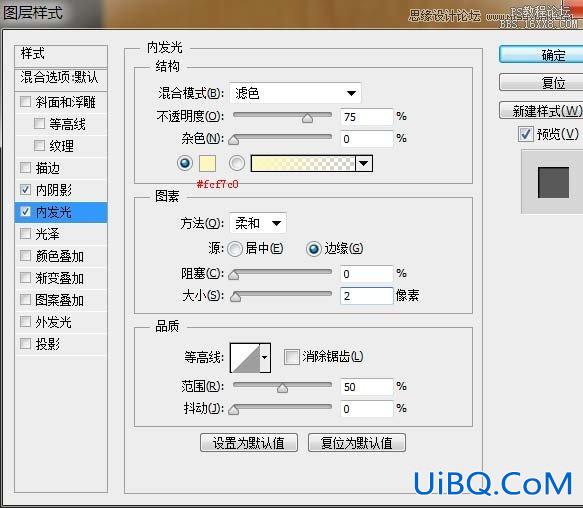
Task: Enable the 斜面和浮雕 checkbox
Action: click(x=25, y=102)
